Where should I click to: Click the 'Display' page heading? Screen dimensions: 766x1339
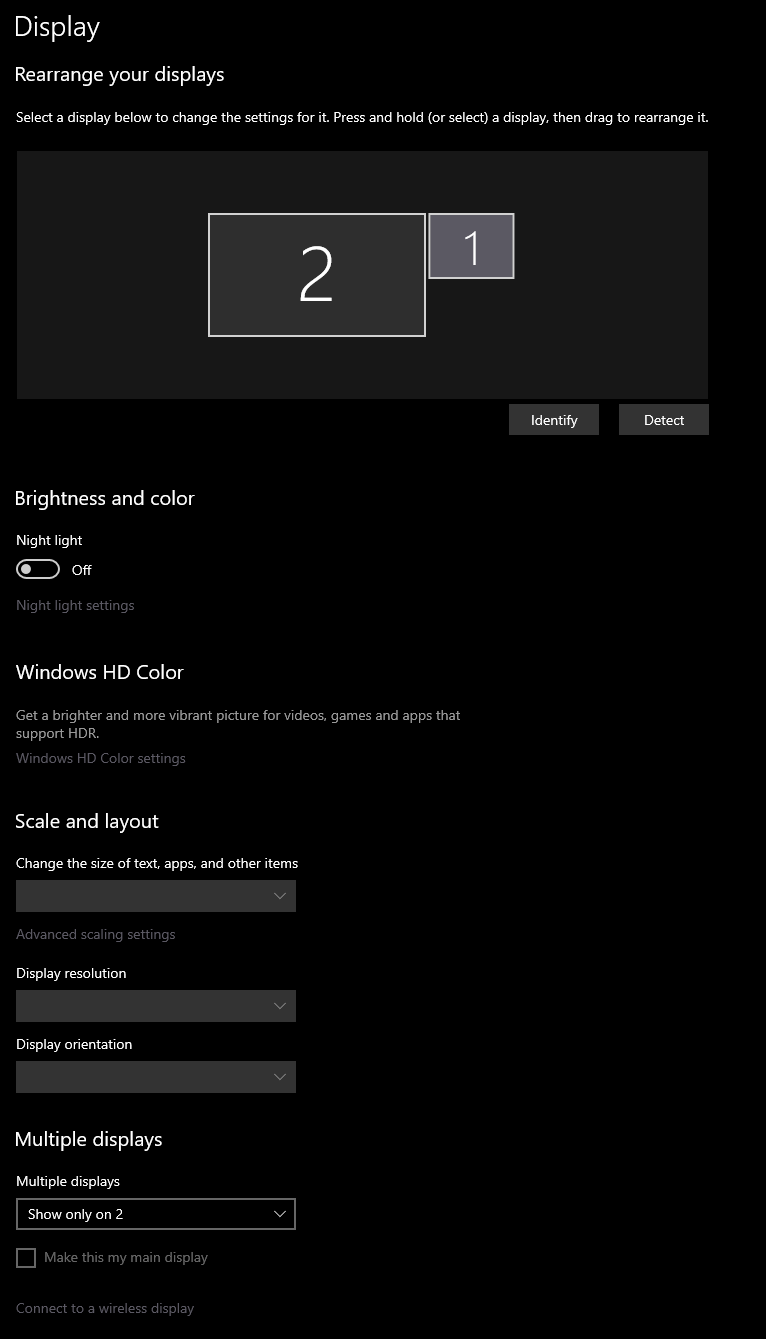(57, 27)
